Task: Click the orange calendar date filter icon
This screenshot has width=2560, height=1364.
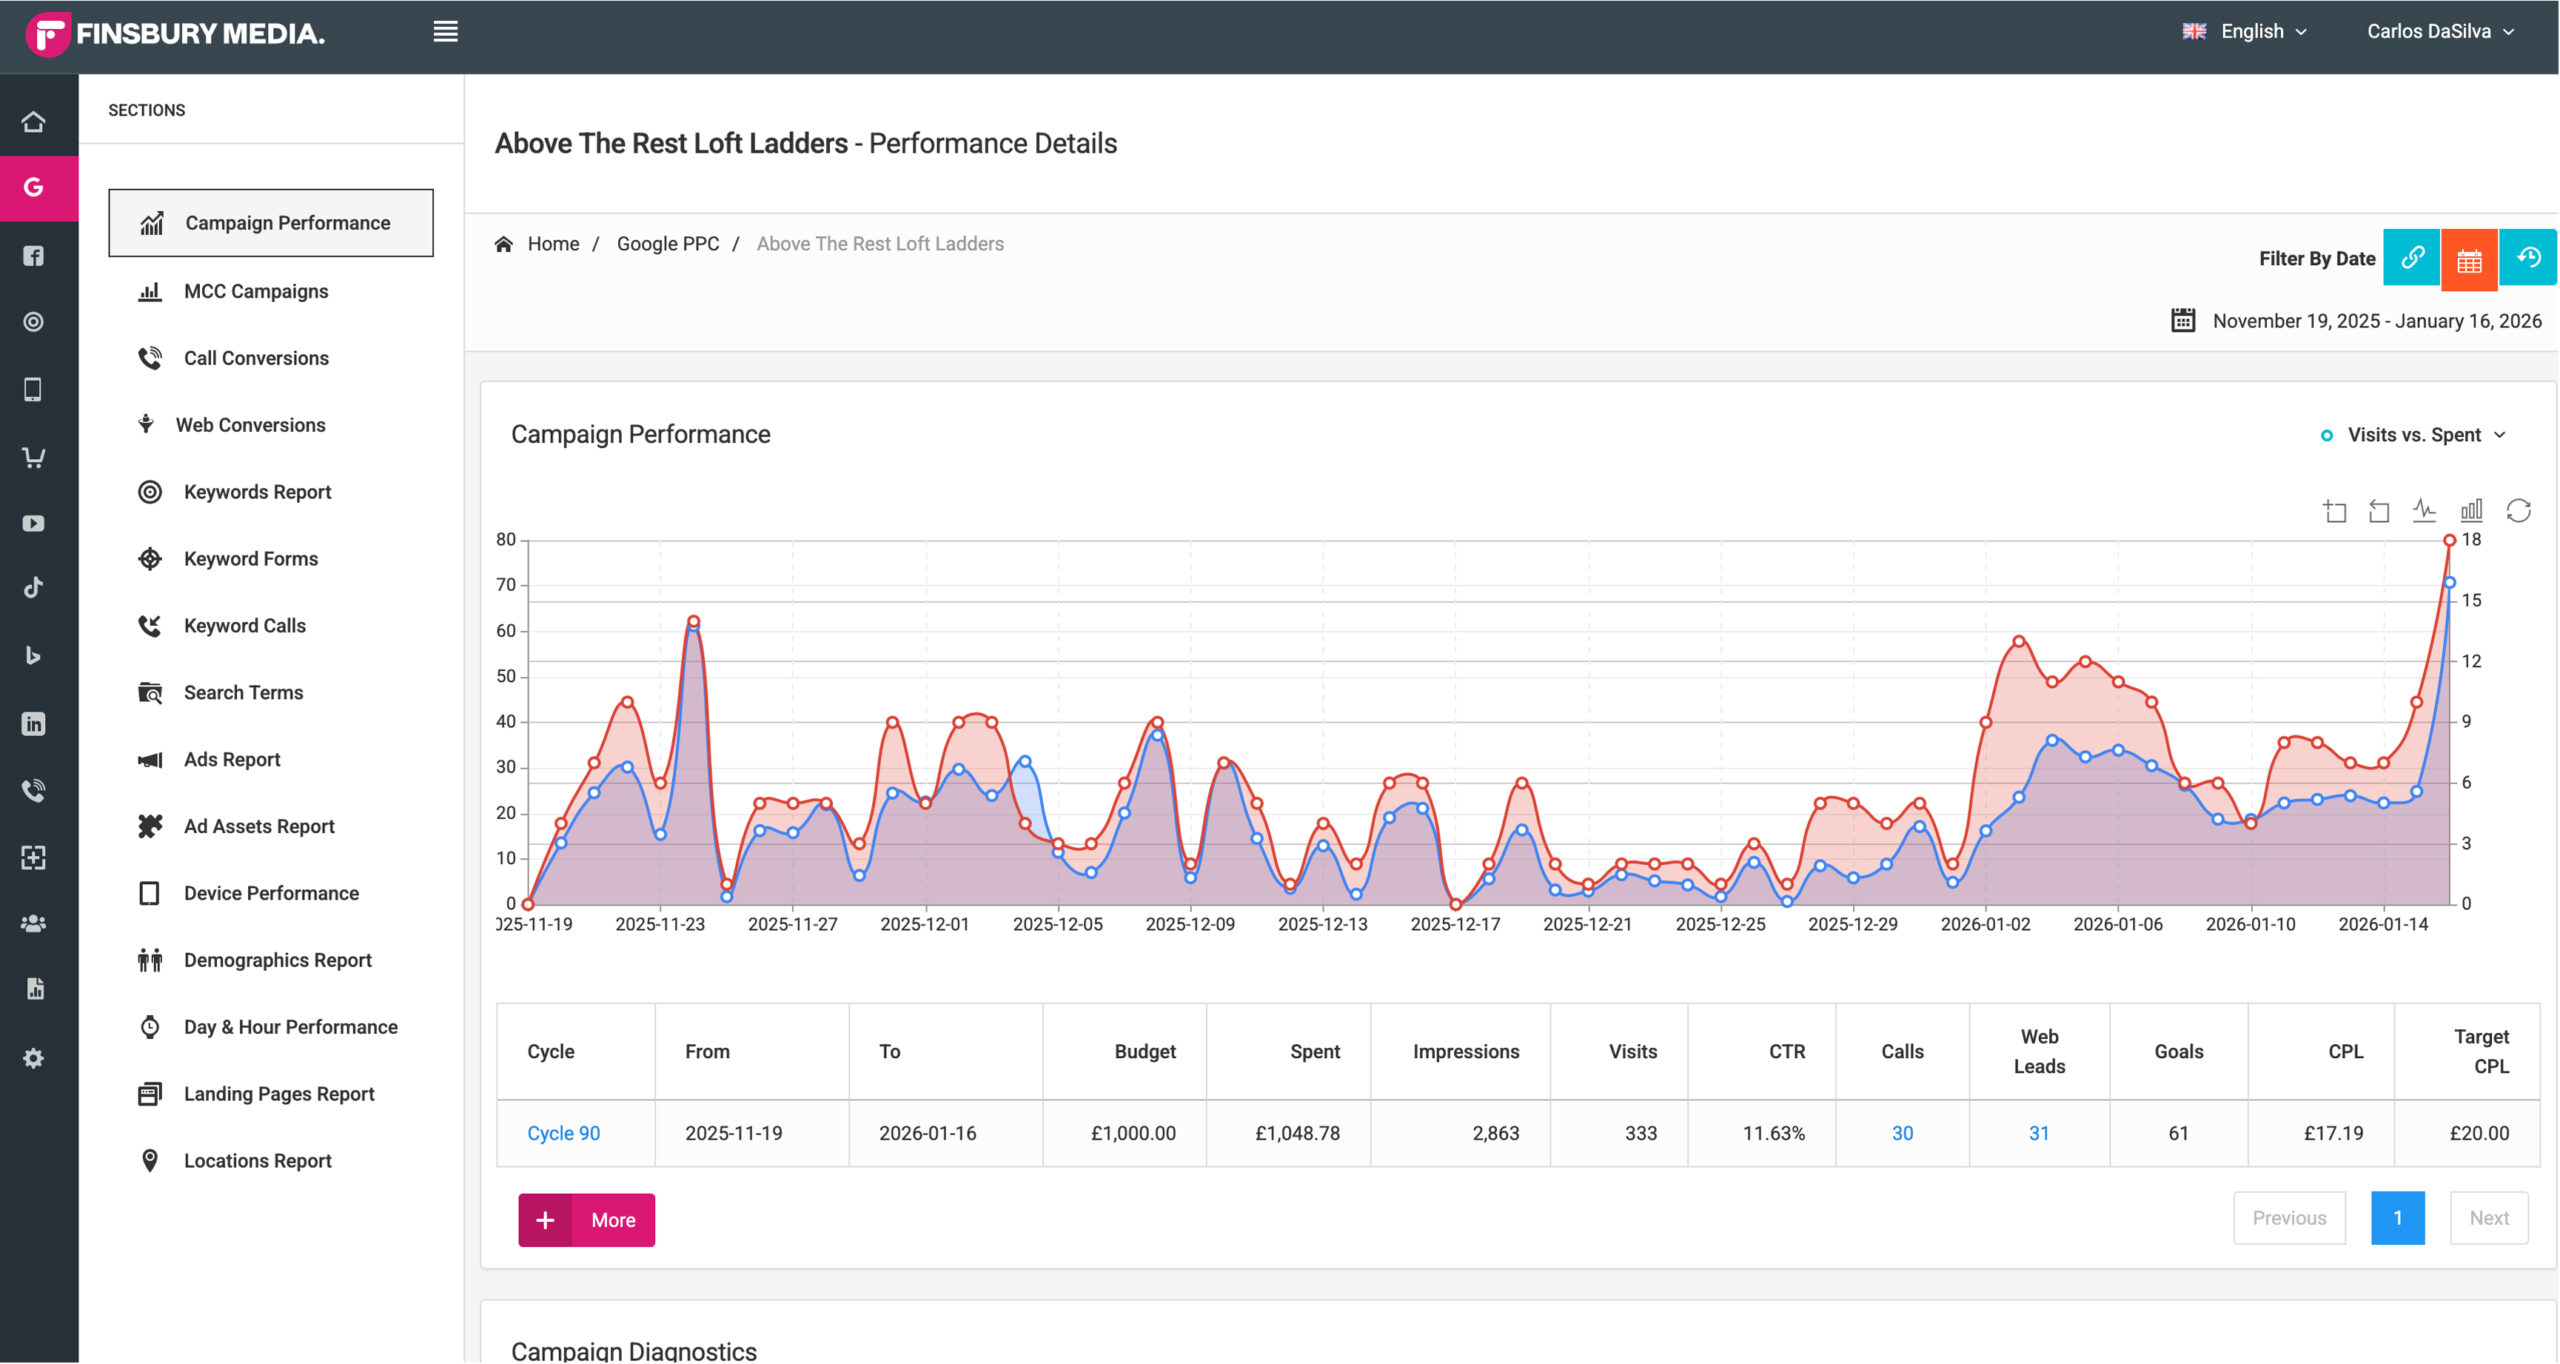Action: (x=2469, y=260)
